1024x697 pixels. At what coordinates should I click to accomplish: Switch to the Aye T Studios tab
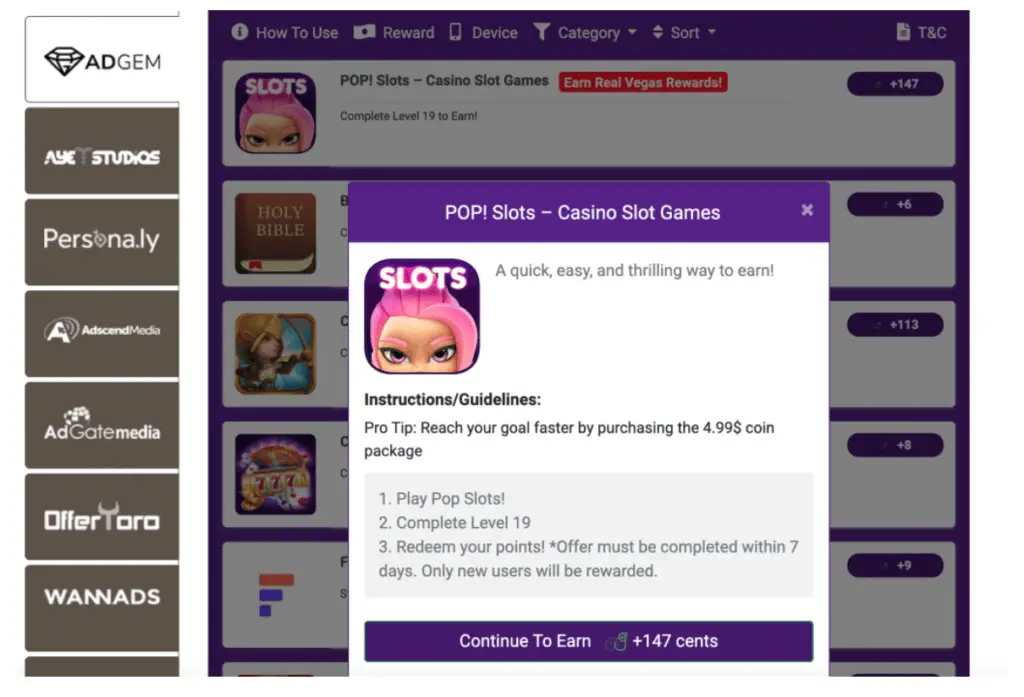tap(102, 151)
